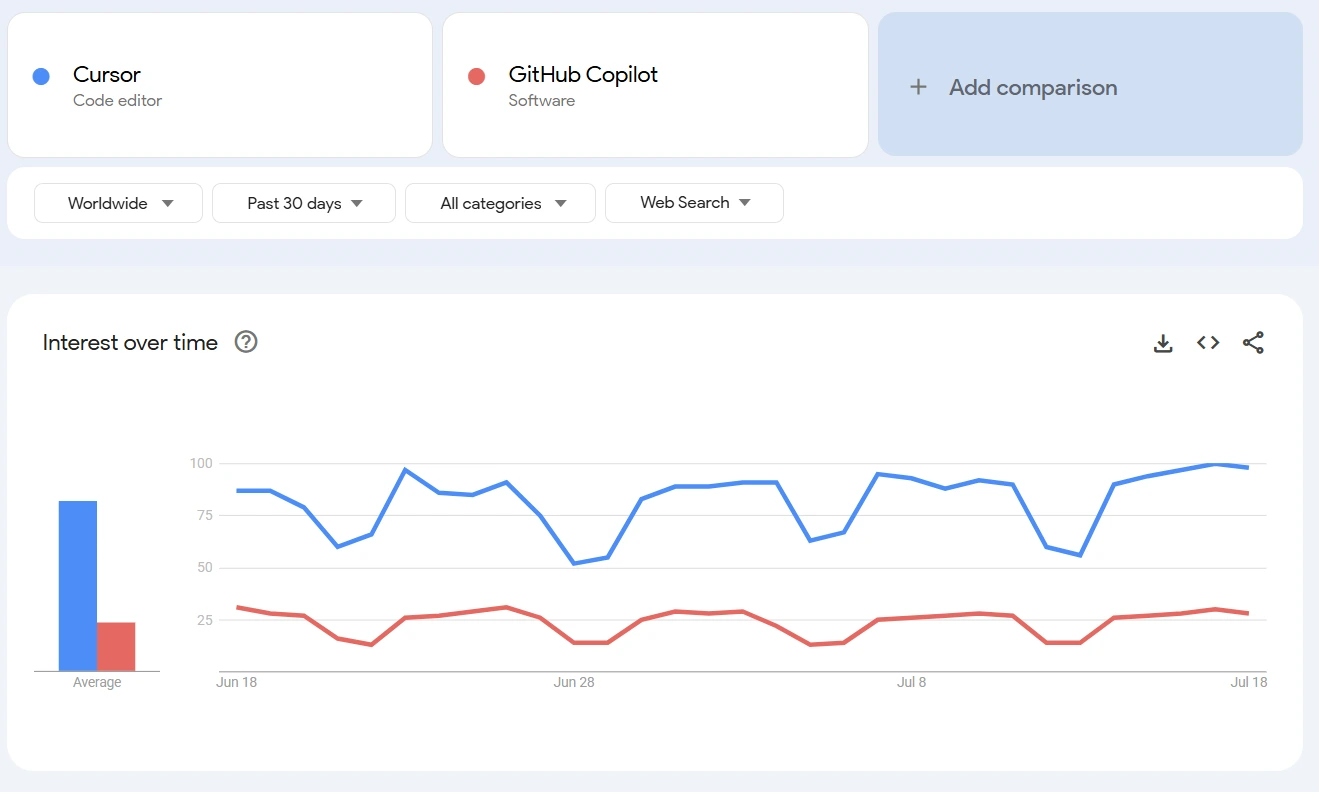Click the red Copilot line's Jun 18 start point

click(237, 607)
